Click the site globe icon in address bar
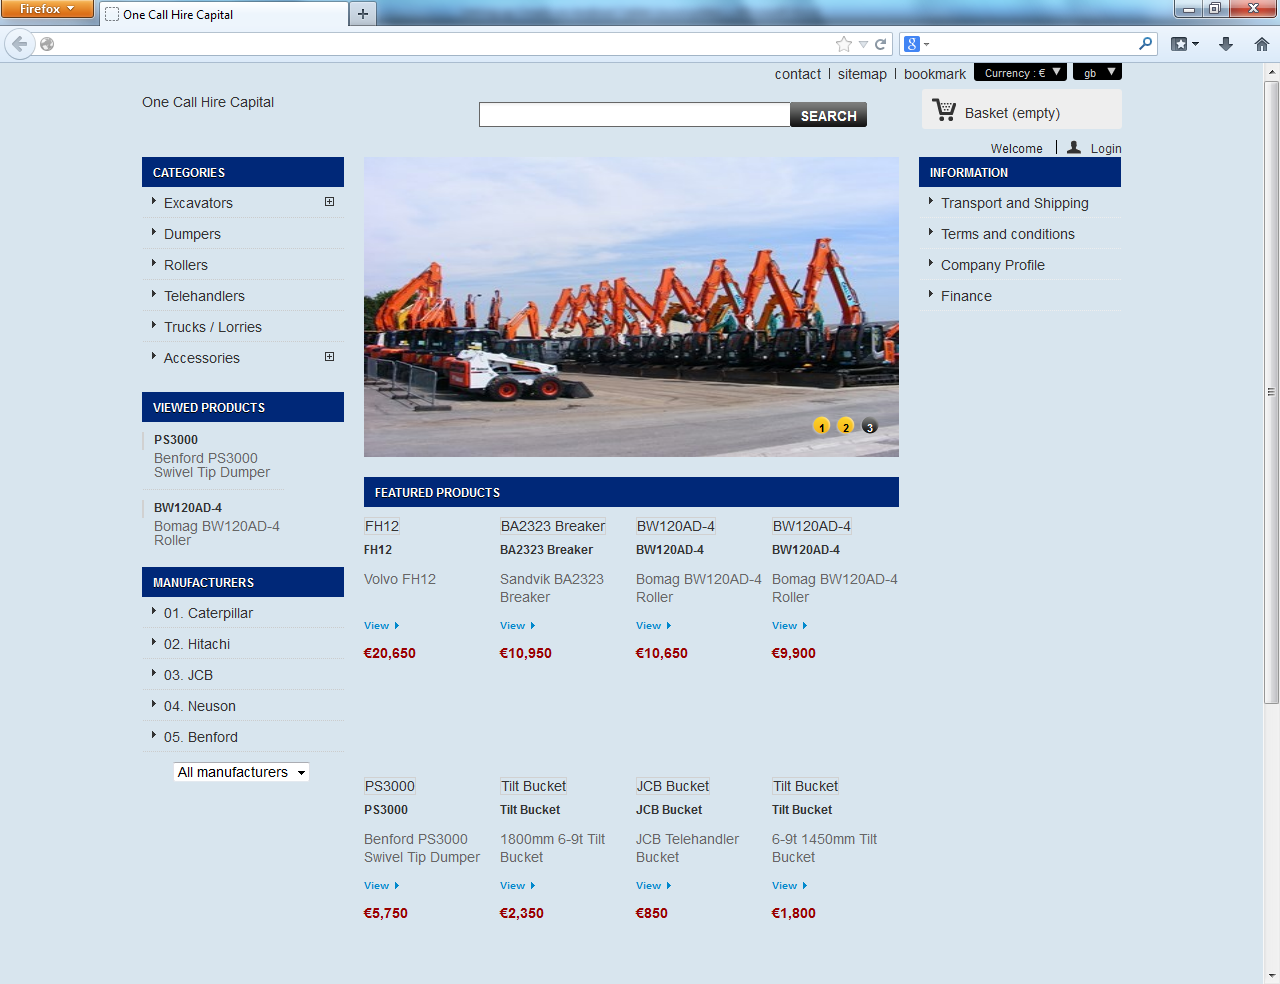 point(47,44)
